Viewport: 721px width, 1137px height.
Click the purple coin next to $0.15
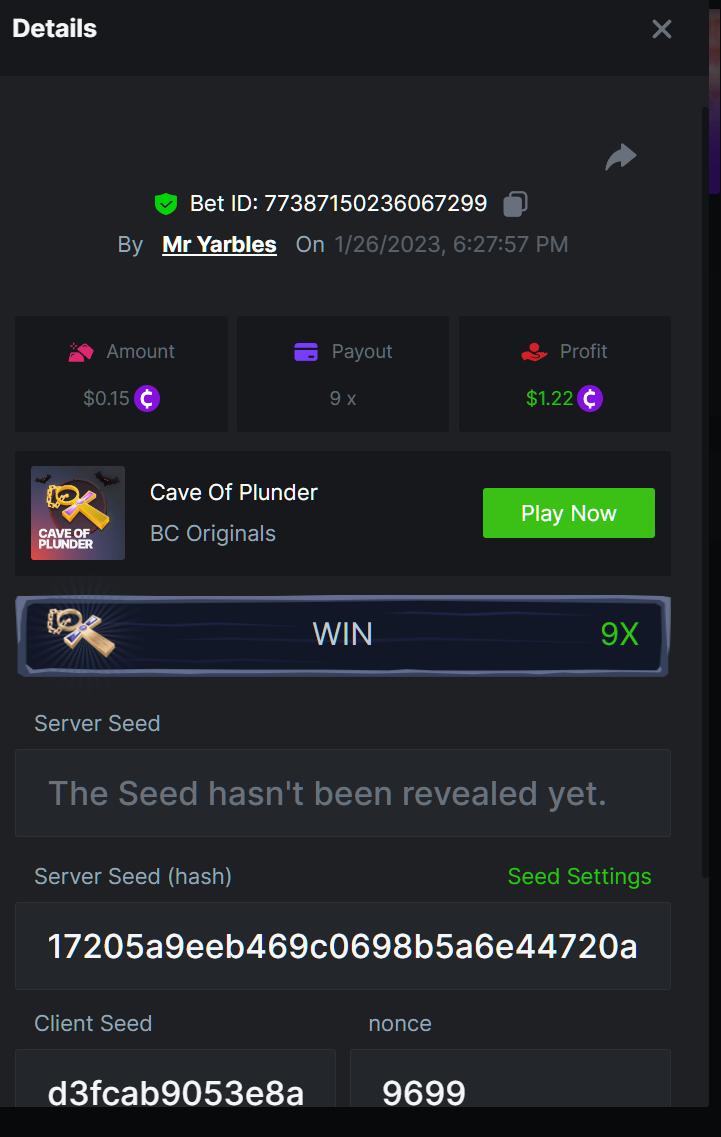pos(147,398)
